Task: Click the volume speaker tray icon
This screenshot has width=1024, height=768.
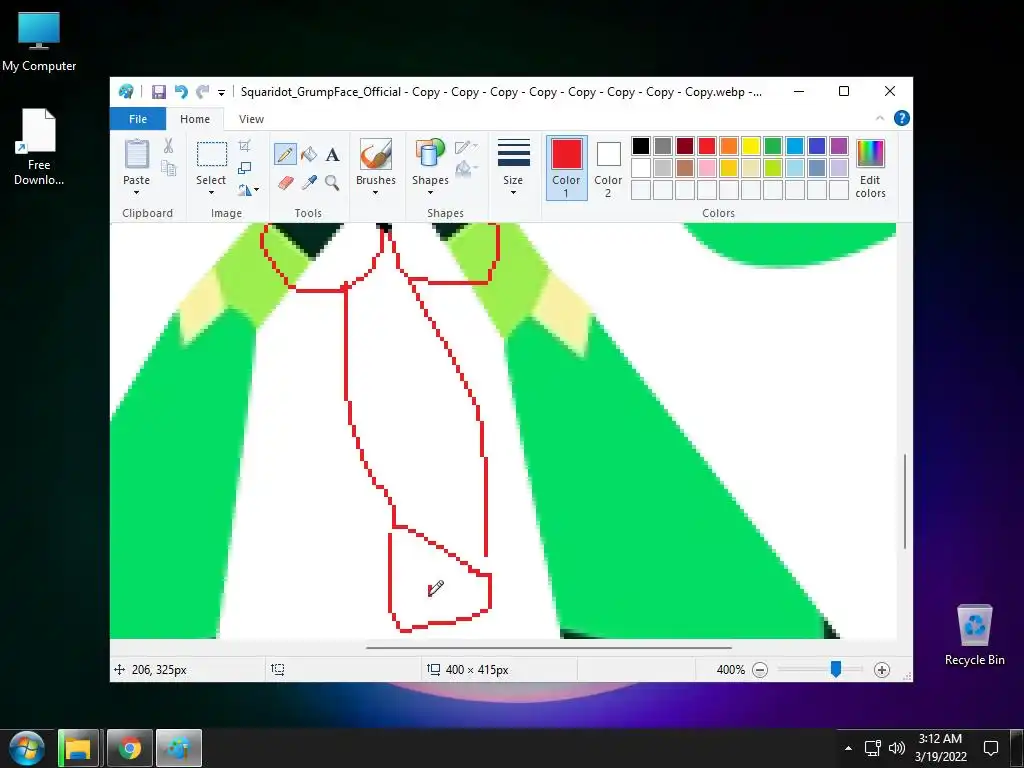Action: 896,748
